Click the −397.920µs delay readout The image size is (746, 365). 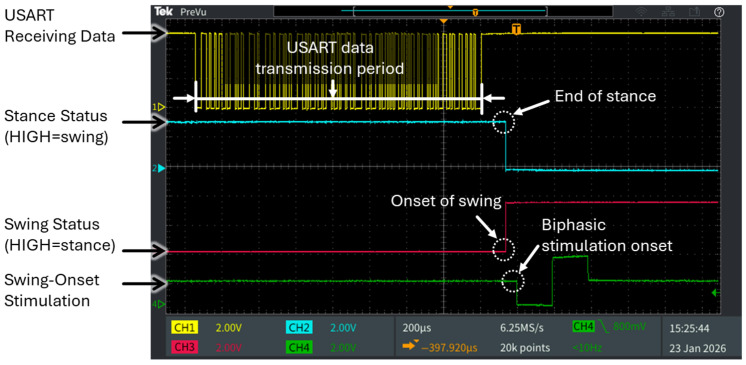tap(449, 348)
